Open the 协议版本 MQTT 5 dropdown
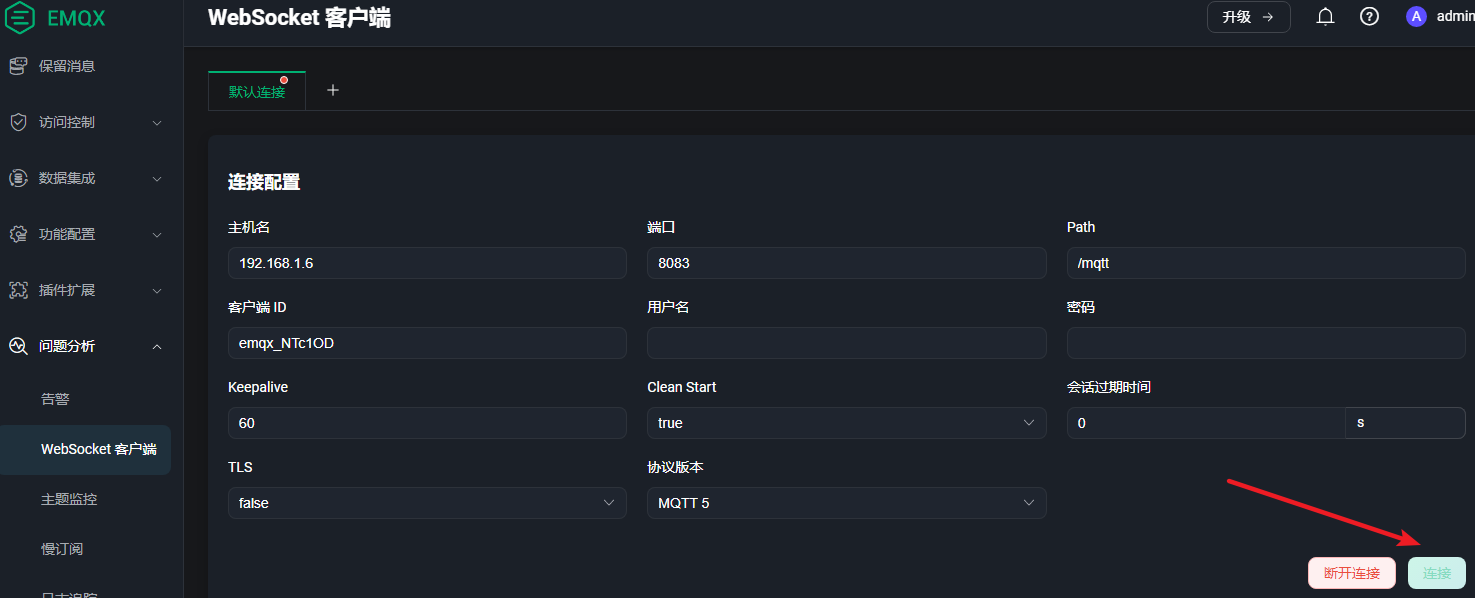Viewport: 1475px width, 598px height. [x=846, y=503]
